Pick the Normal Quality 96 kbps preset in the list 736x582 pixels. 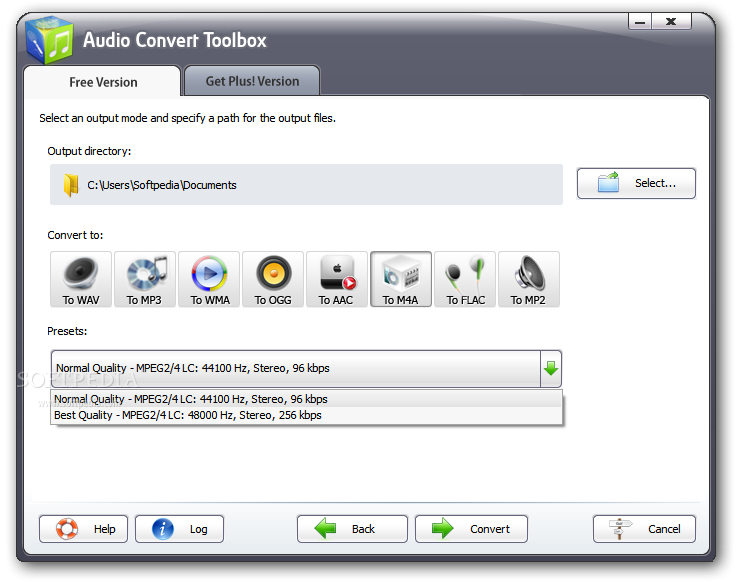(307, 399)
